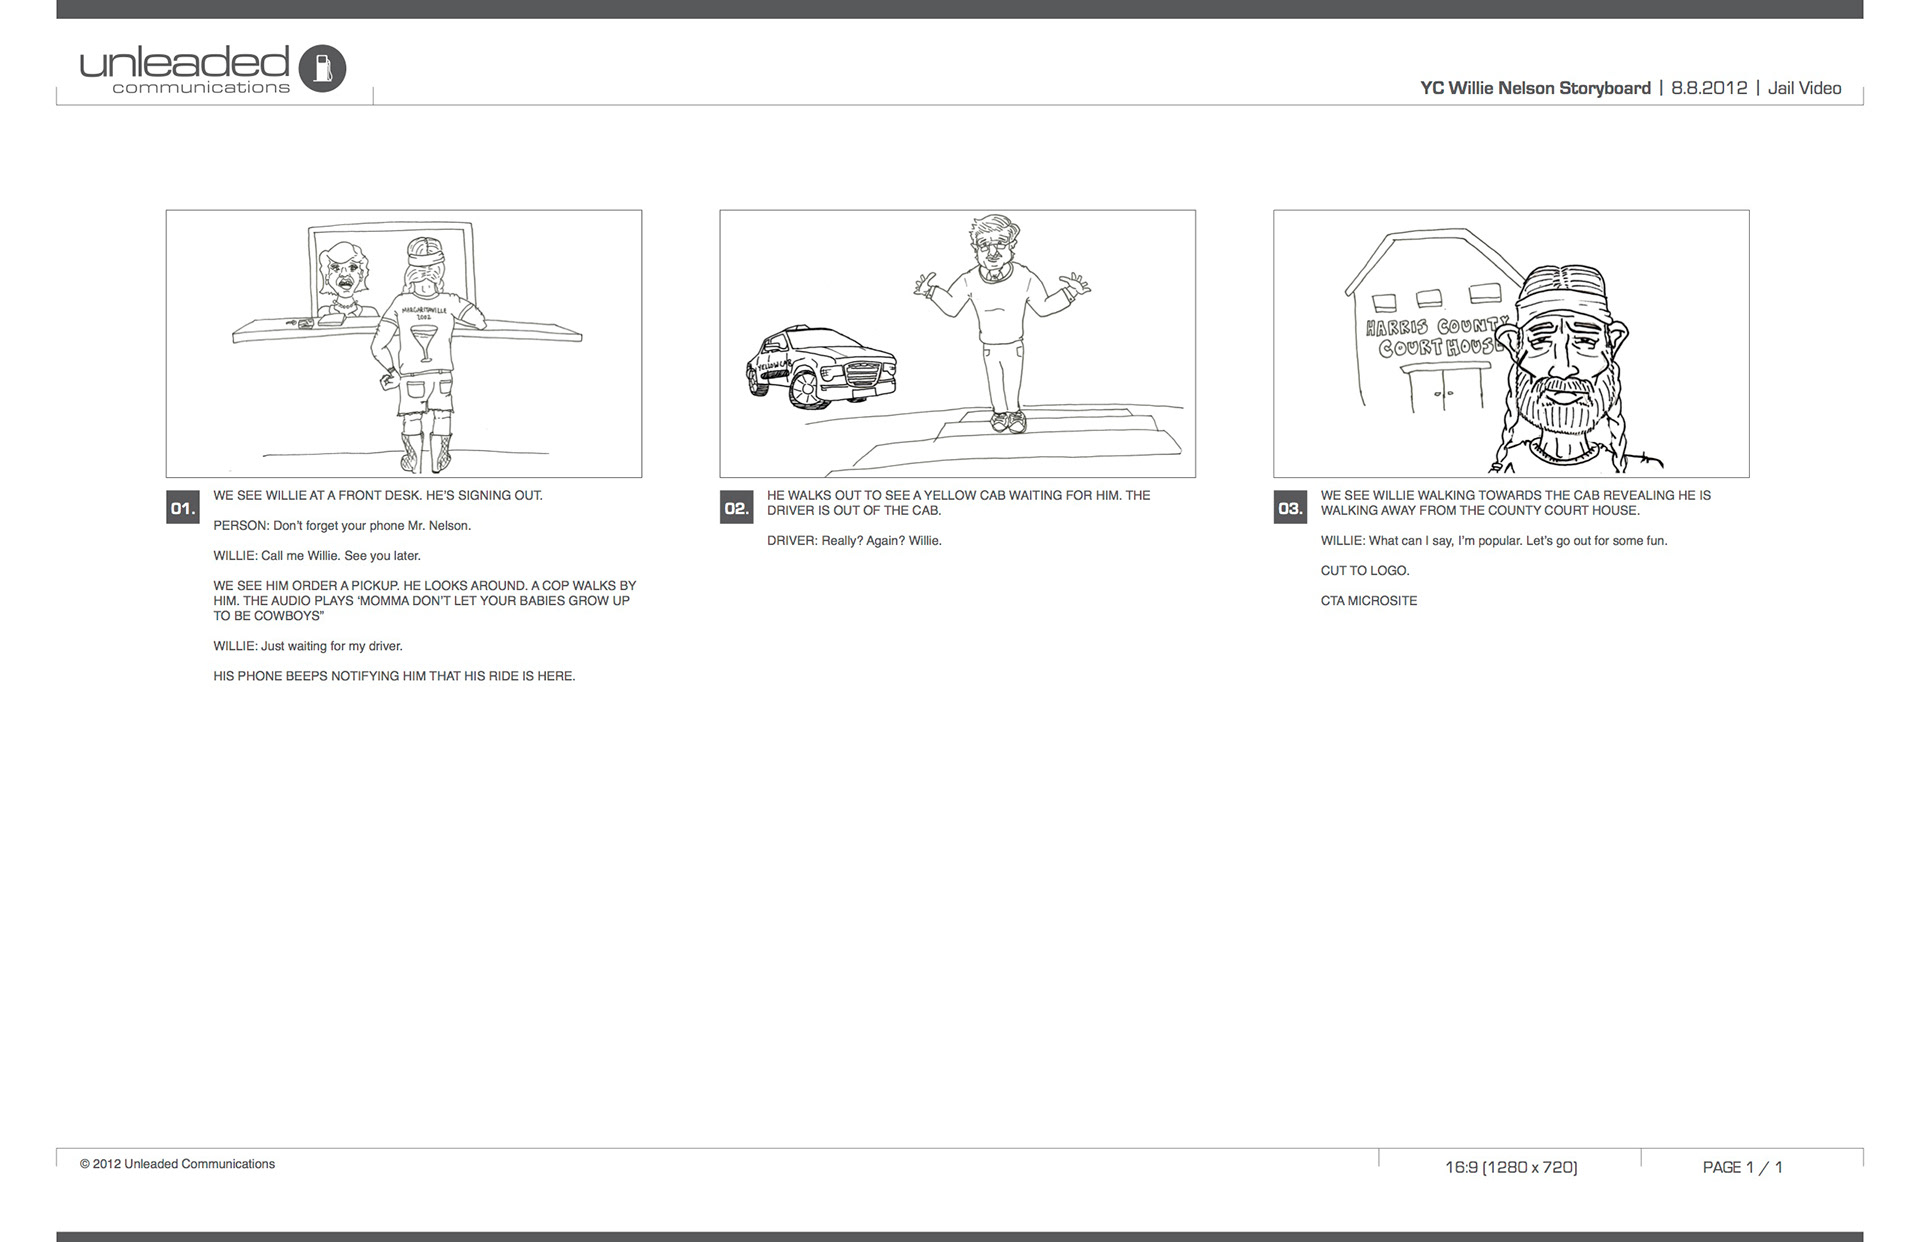
Task: Click the '02.' frame number badge
Action: point(737,508)
